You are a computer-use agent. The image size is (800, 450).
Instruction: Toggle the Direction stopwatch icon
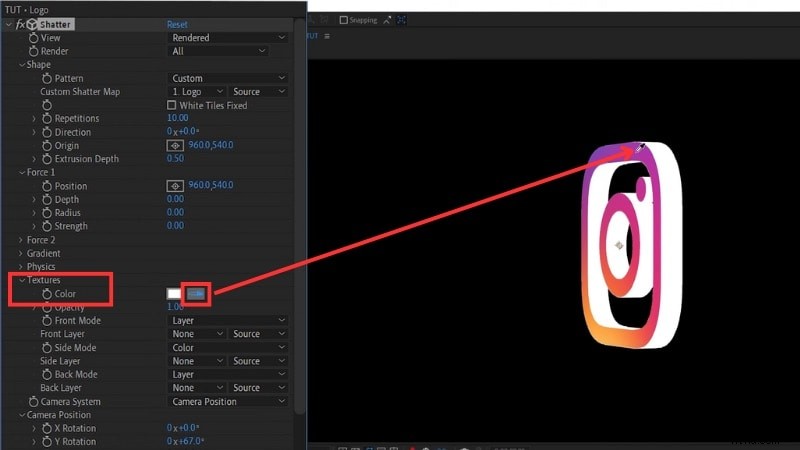(x=47, y=132)
